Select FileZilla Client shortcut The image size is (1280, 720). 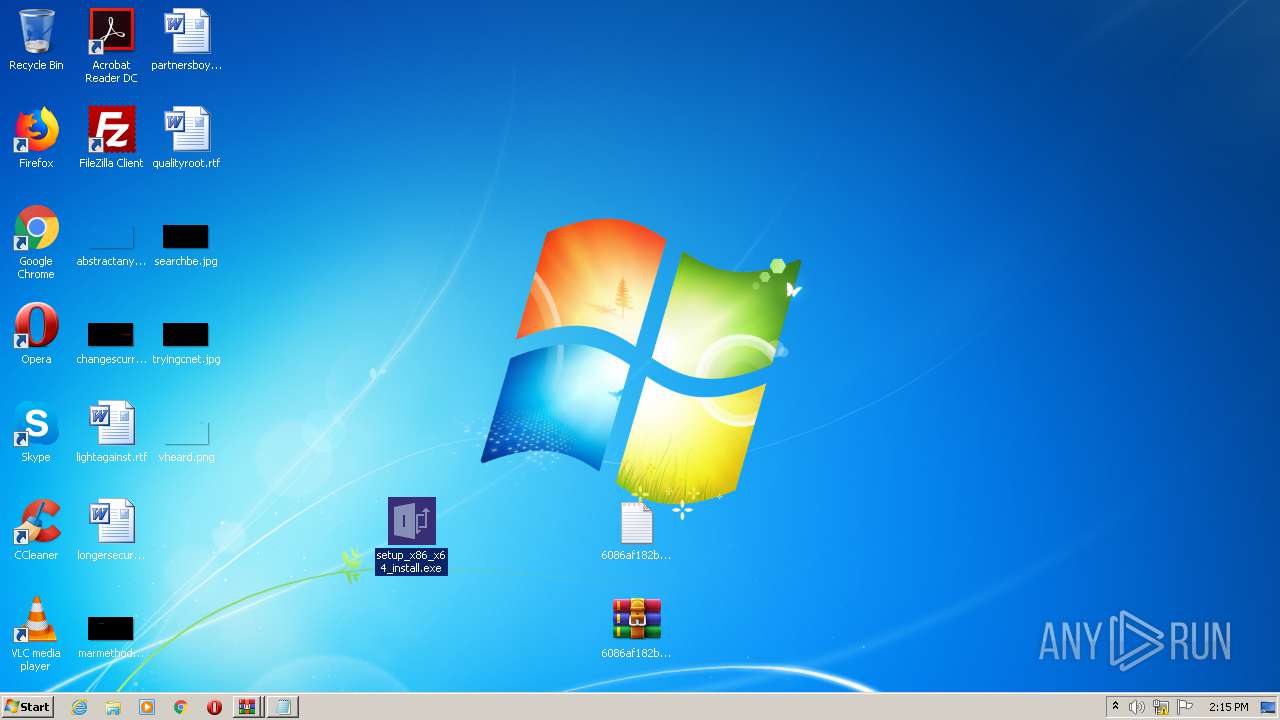pyautogui.click(x=111, y=138)
